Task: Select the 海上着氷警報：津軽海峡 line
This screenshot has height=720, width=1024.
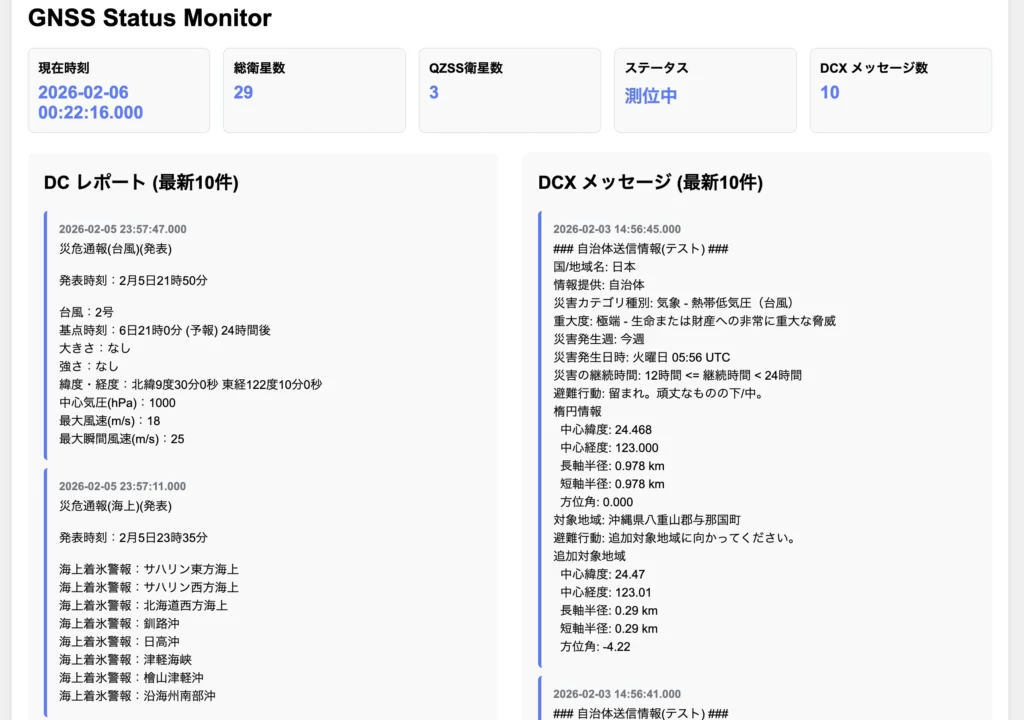Action: pyautogui.click(x=125, y=660)
